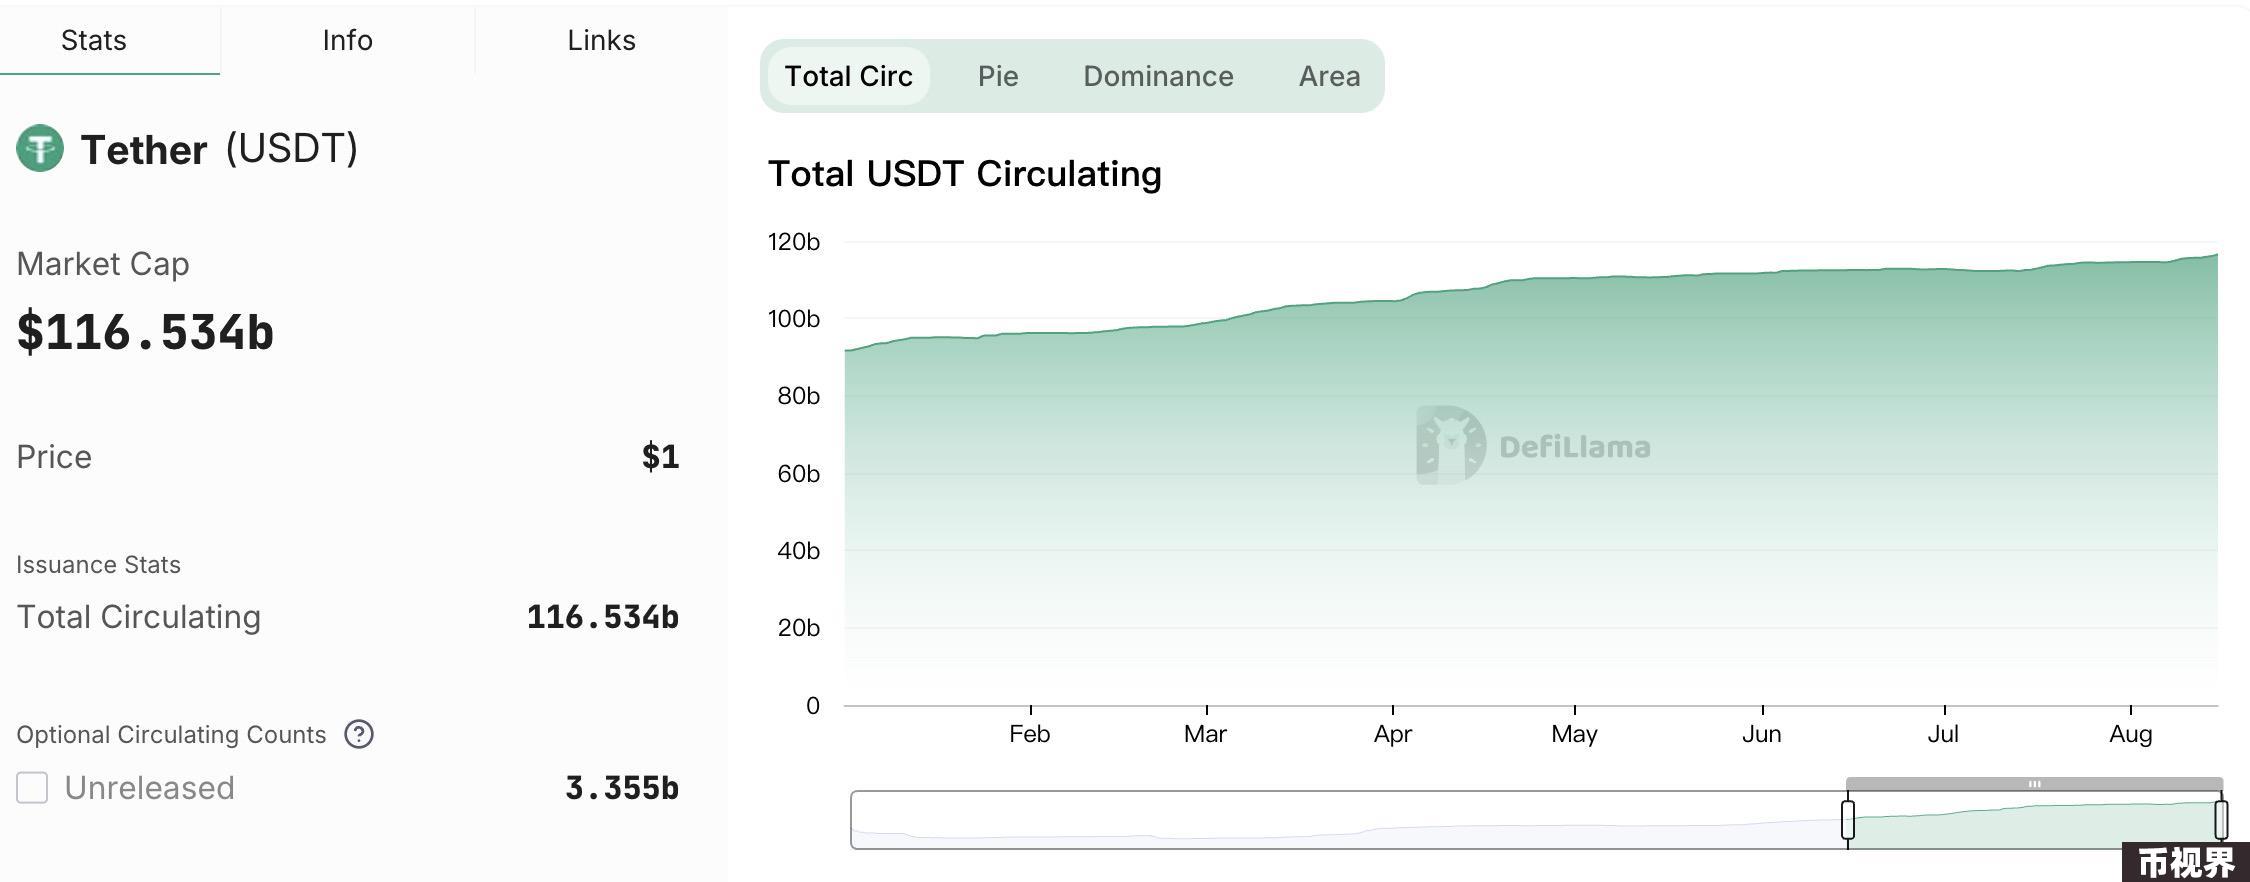2250x882 pixels.
Task: Click the gray bar above the range selection
Action: (2034, 784)
